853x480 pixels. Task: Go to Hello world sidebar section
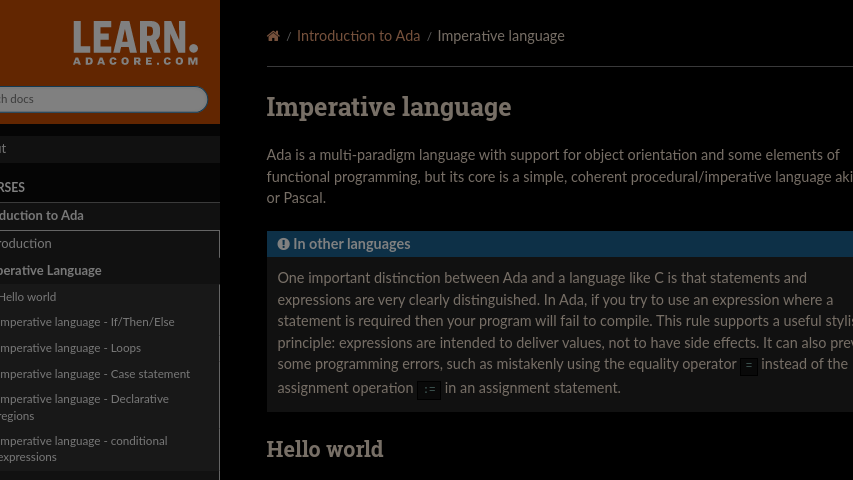click(x=28, y=297)
